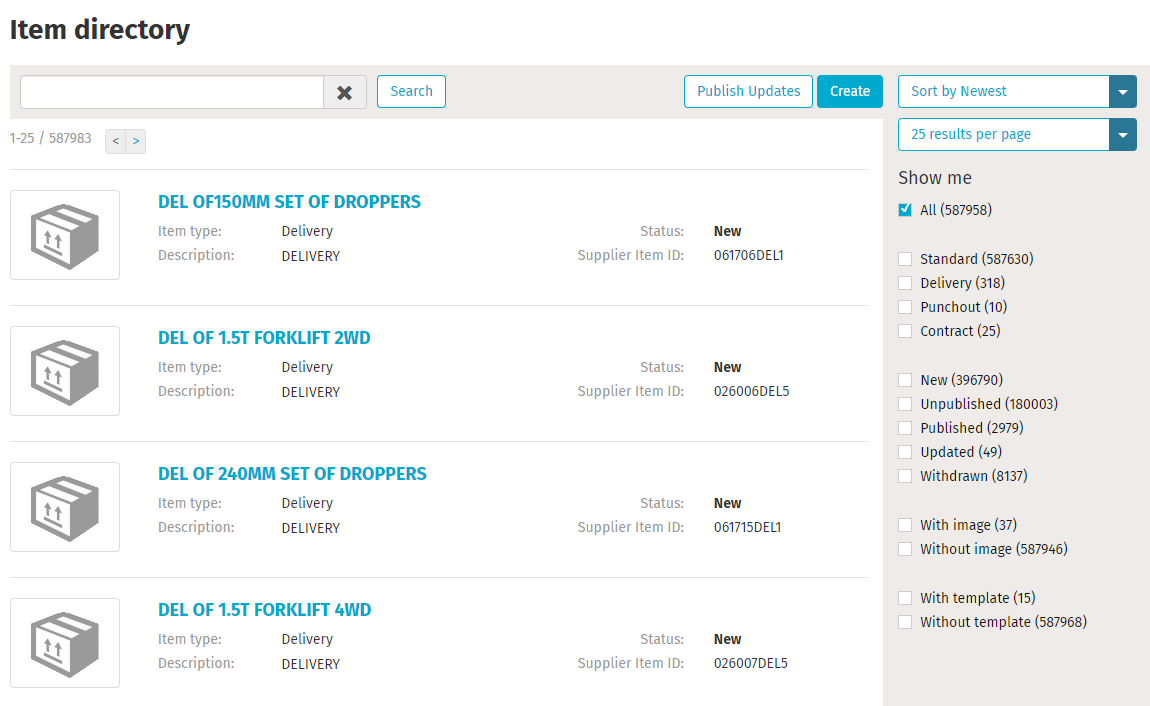Screen dimensions: 1150x706
Task: Check the With image filter
Action: click(x=905, y=524)
